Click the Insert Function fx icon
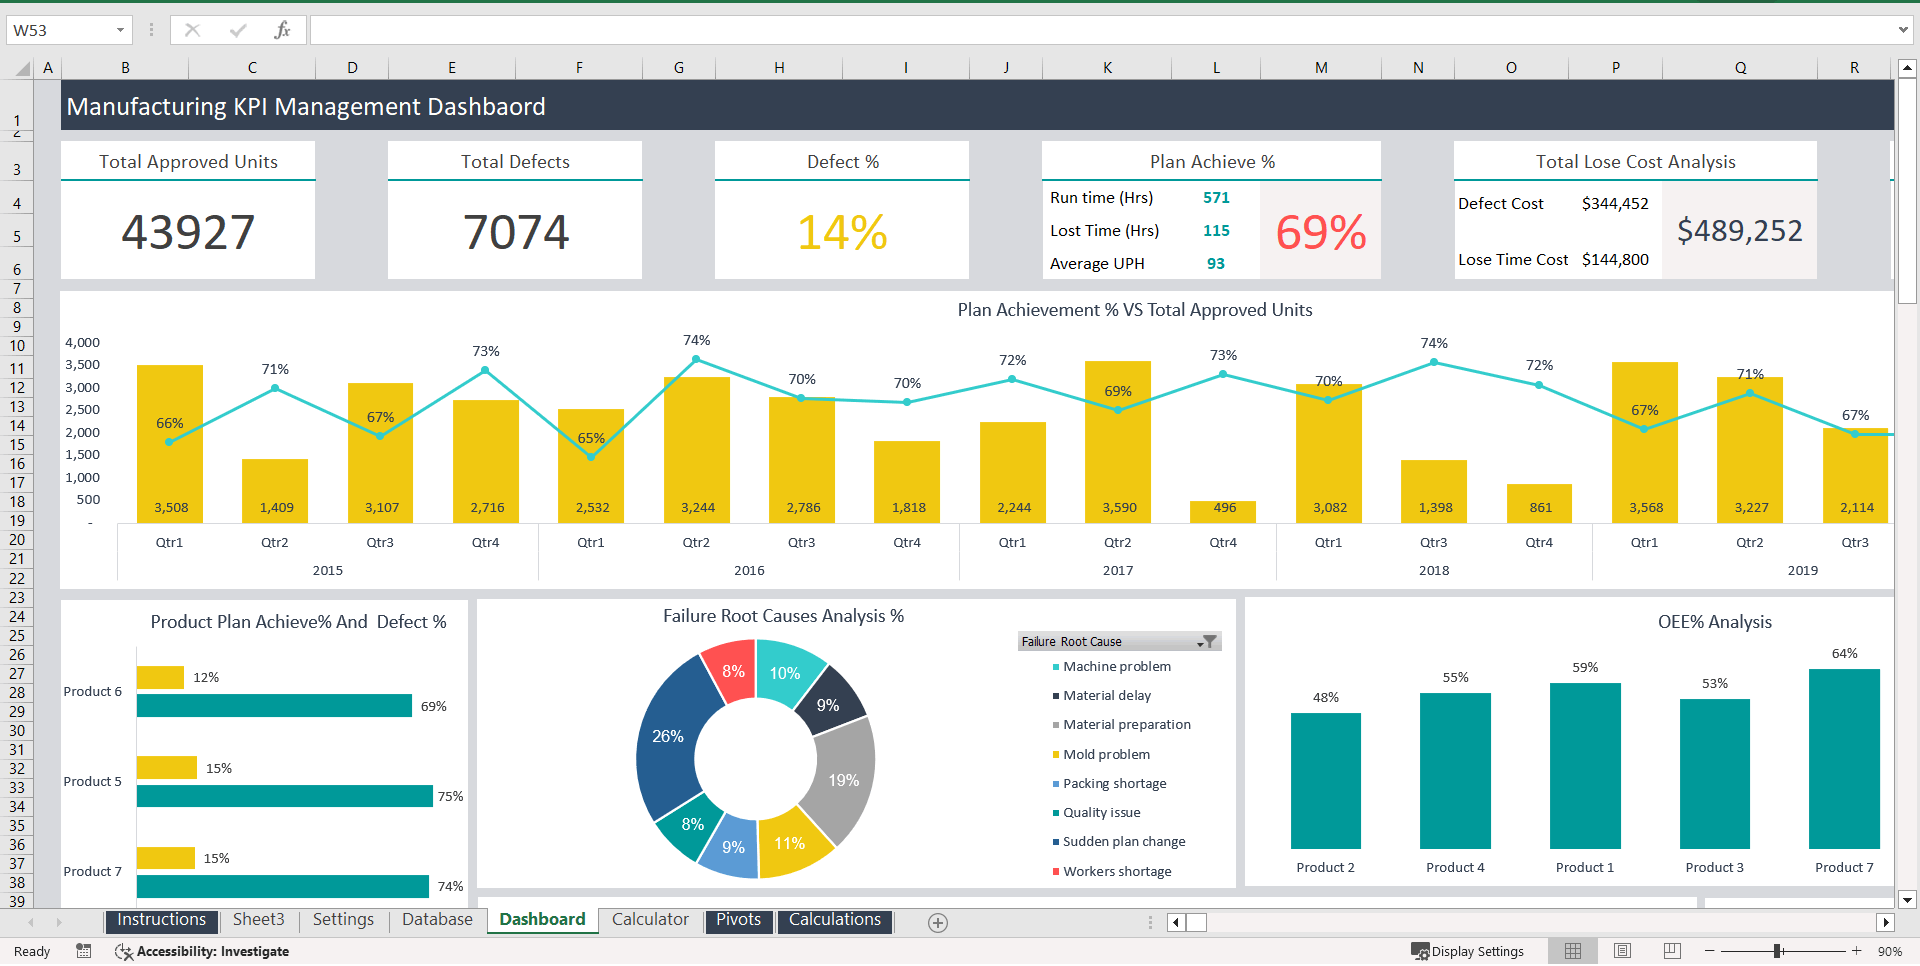1920x966 pixels. [282, 30]
